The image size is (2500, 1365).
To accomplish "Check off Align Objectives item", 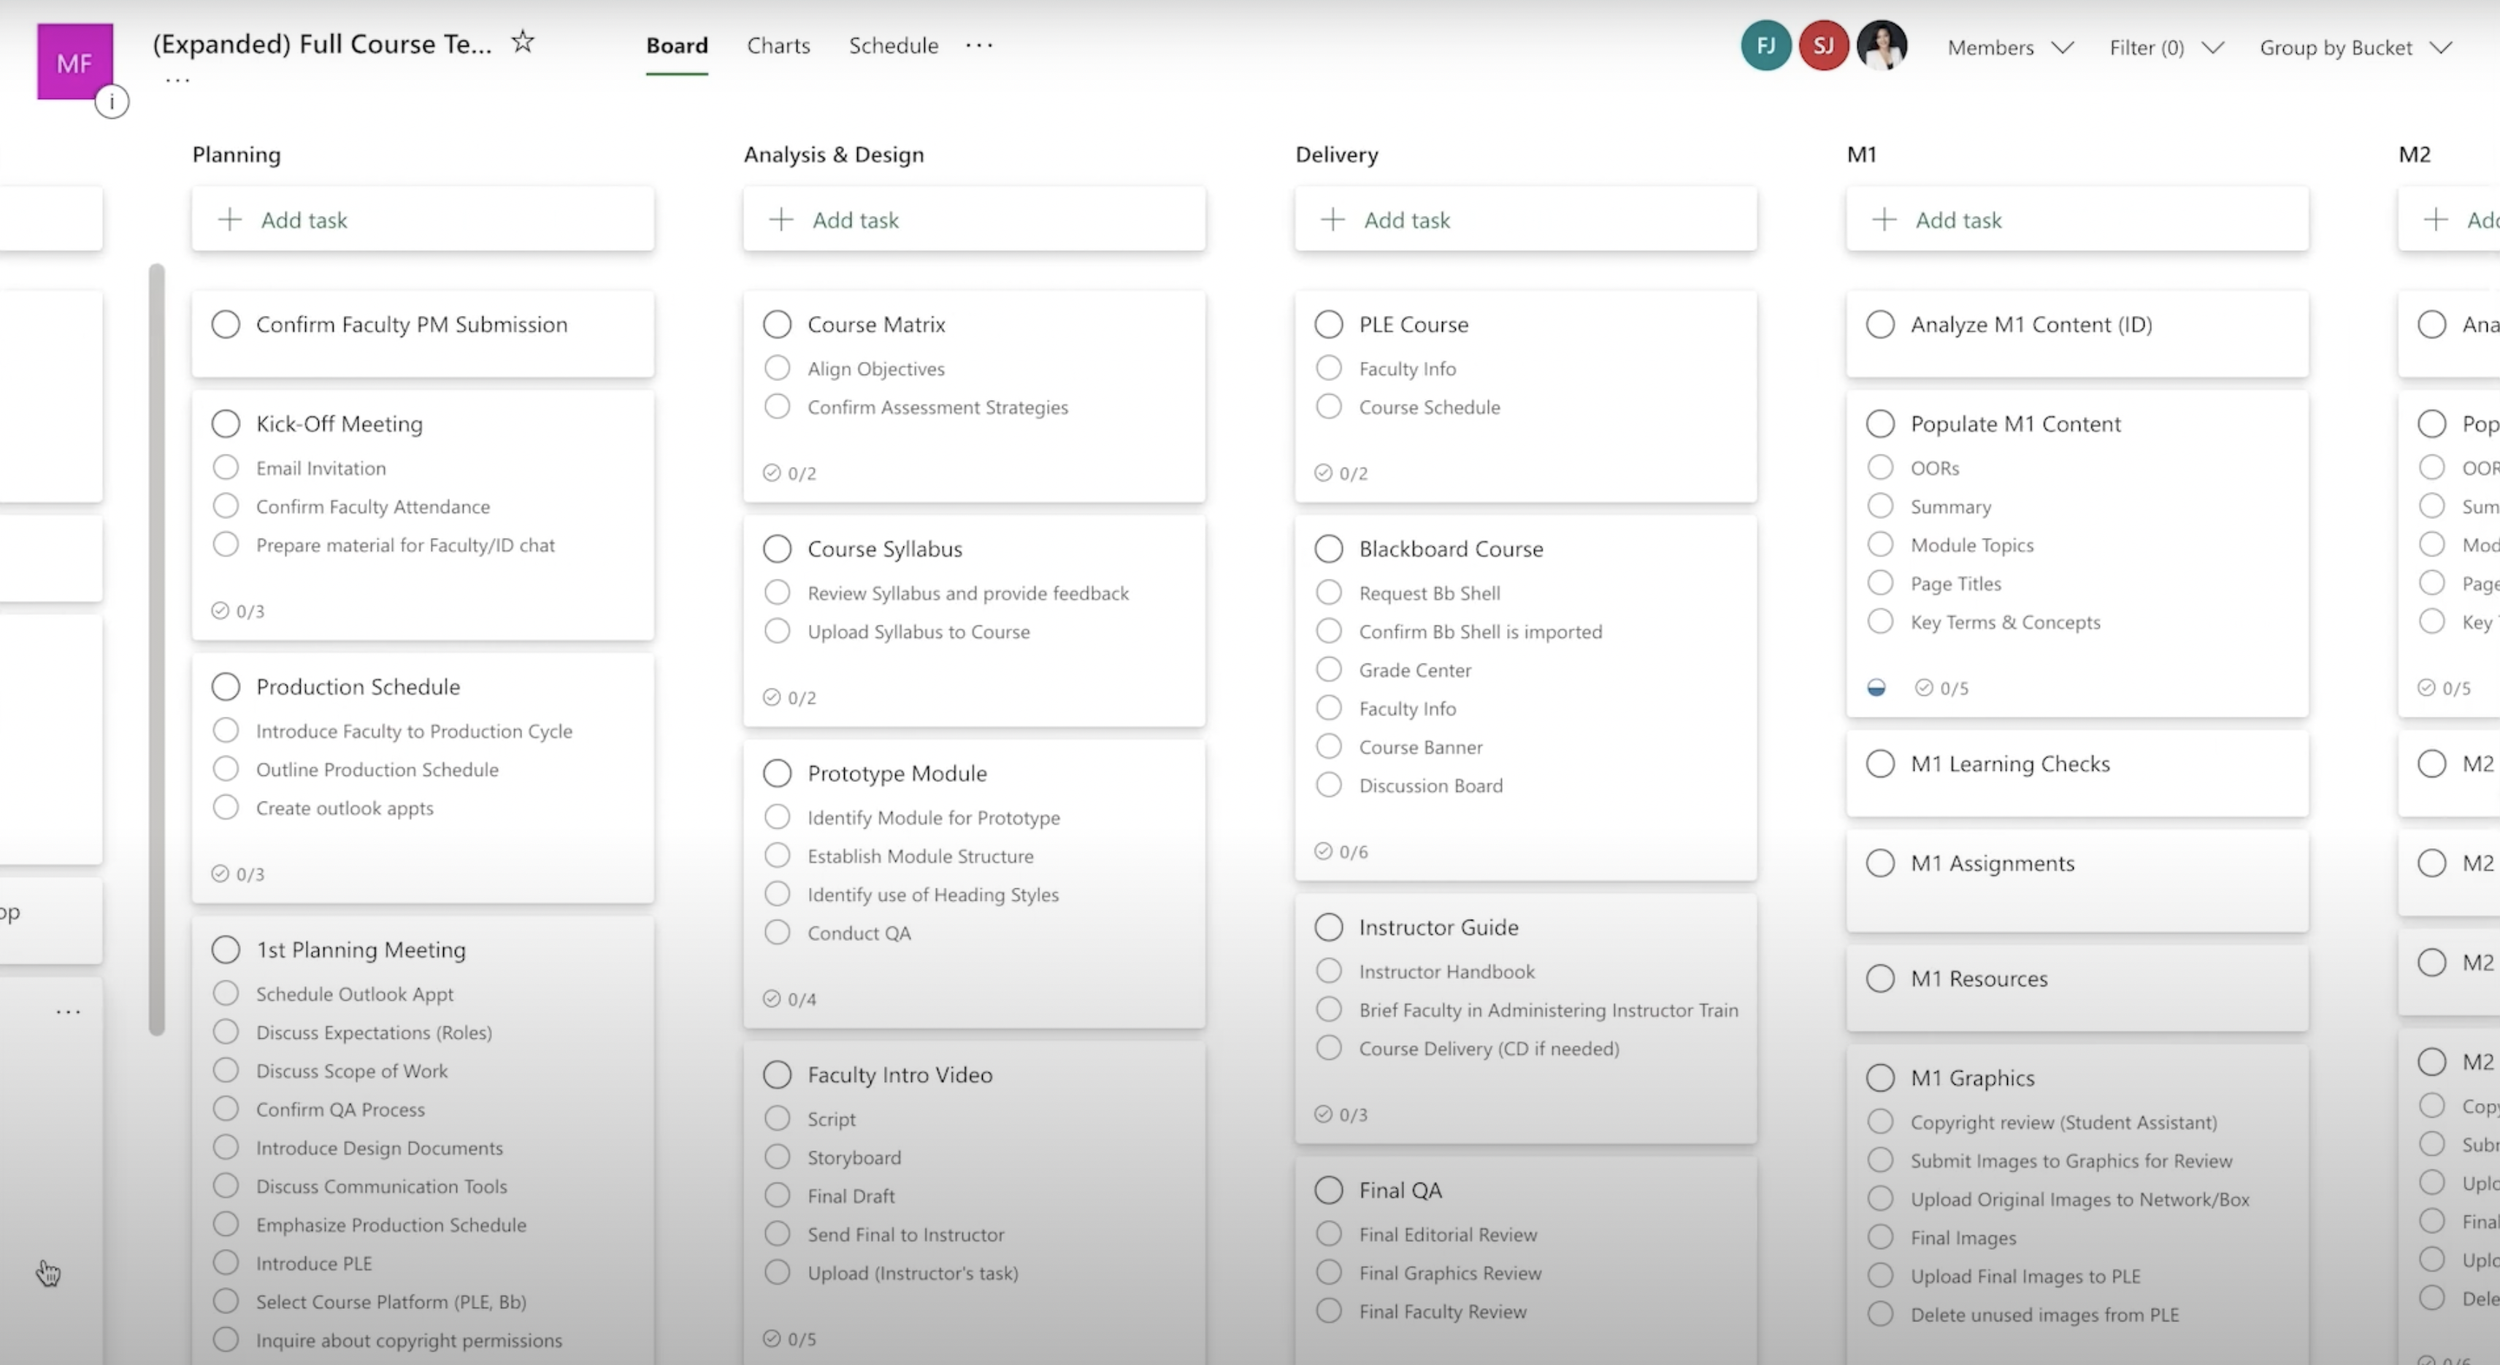I will (777, 368).
